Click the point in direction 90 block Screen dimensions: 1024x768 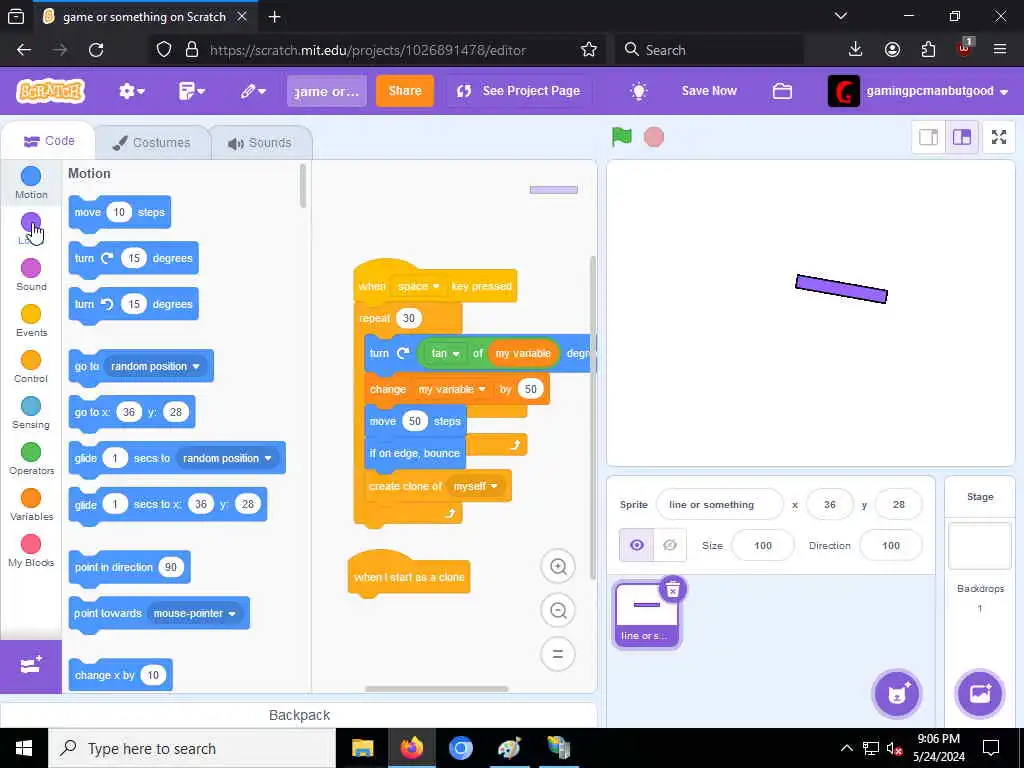[x=129, y=567]
